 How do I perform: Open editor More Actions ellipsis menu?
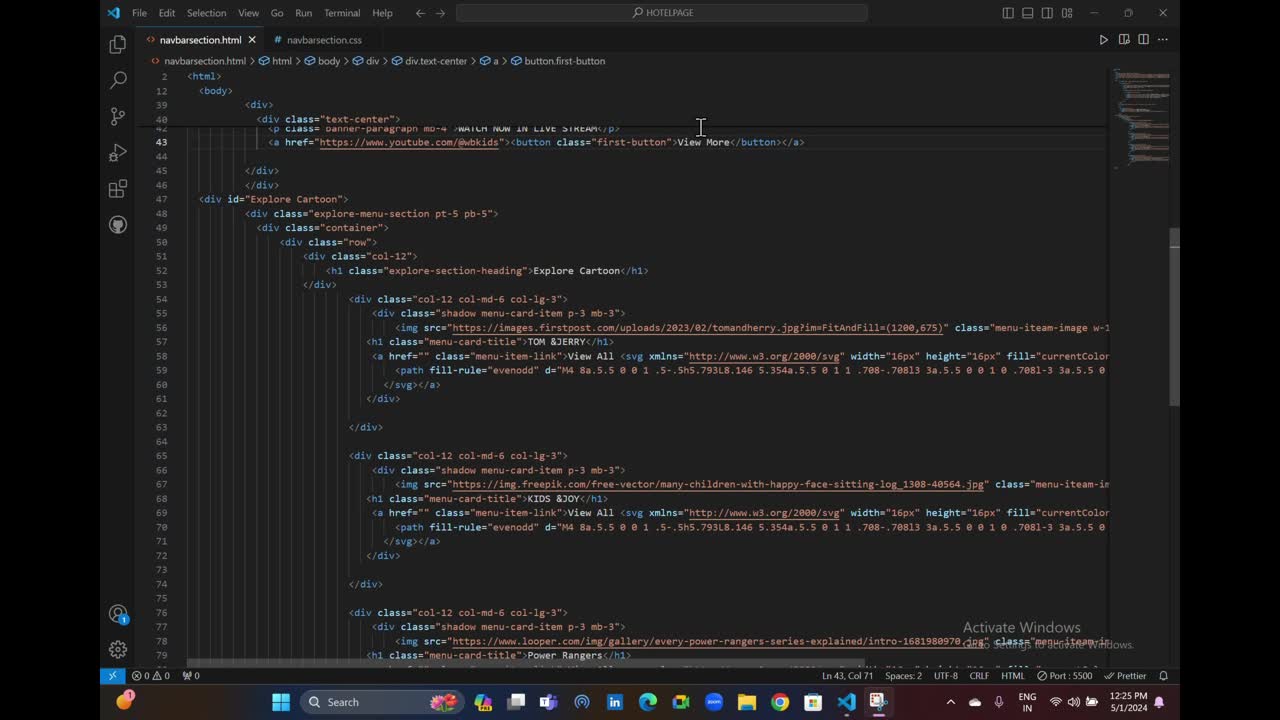click(1163, 40)
